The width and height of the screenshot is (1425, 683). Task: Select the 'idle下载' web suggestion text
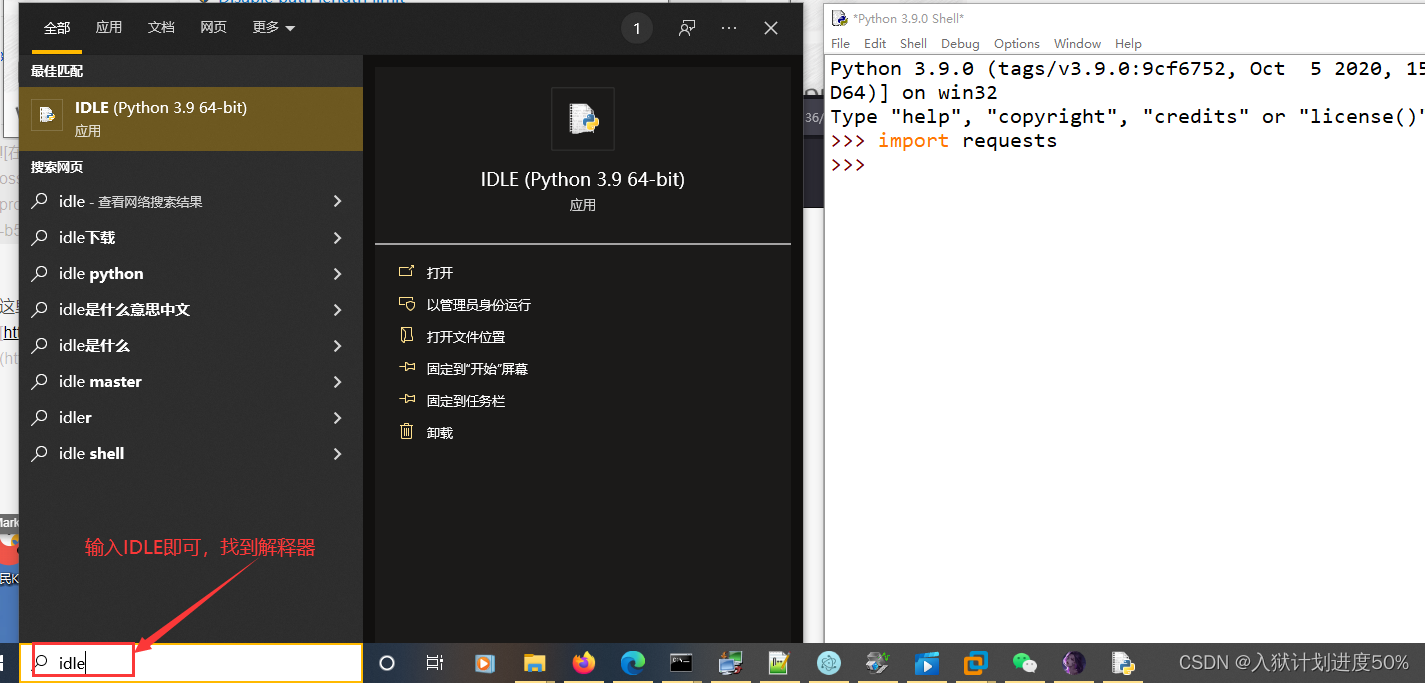tap(87, 238)
